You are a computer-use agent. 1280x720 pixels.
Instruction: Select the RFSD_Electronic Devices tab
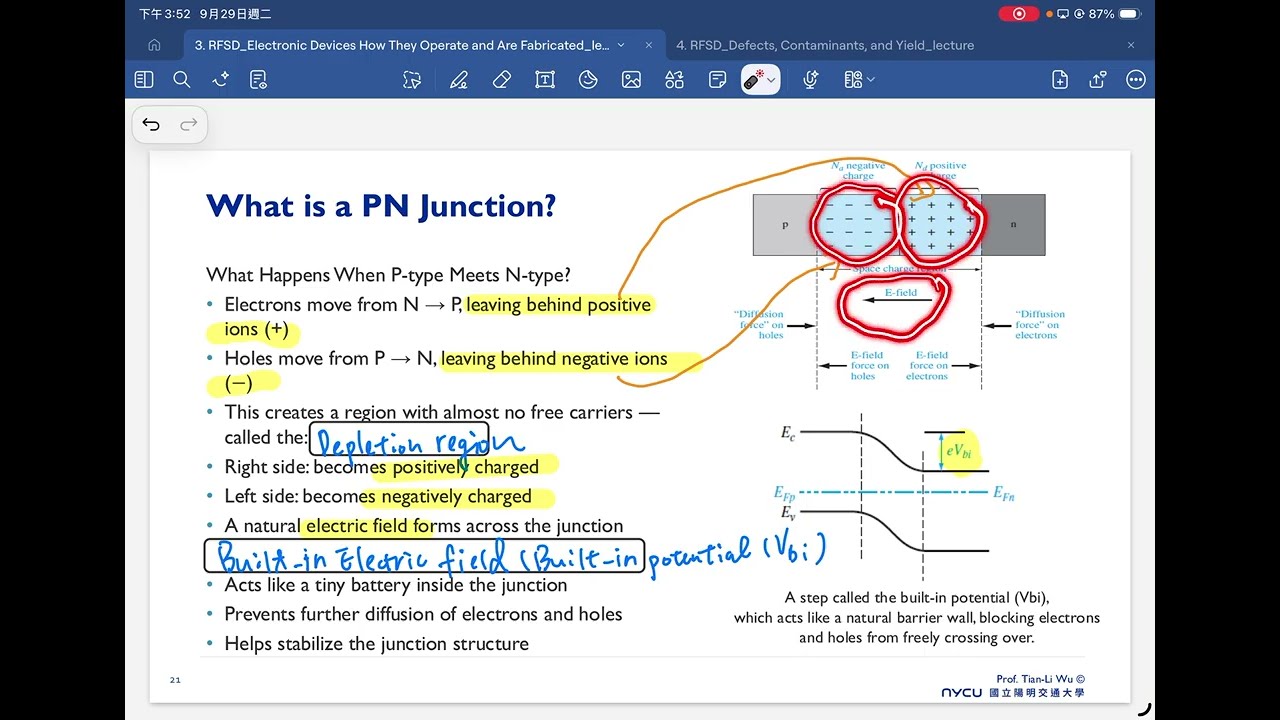coord(402,45)
